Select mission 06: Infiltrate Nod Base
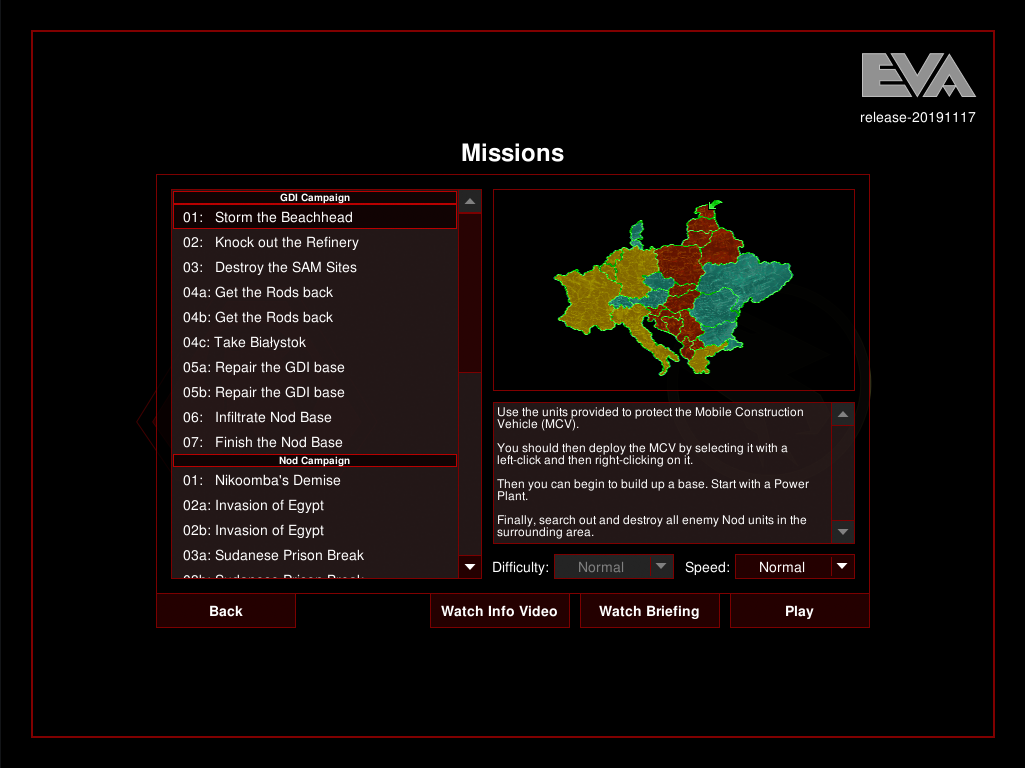 (x=314, y=417)
